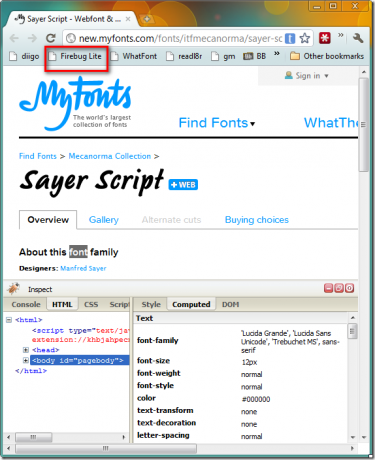
Task: Open Firebug in a popup window
Action: click(339, 288)
